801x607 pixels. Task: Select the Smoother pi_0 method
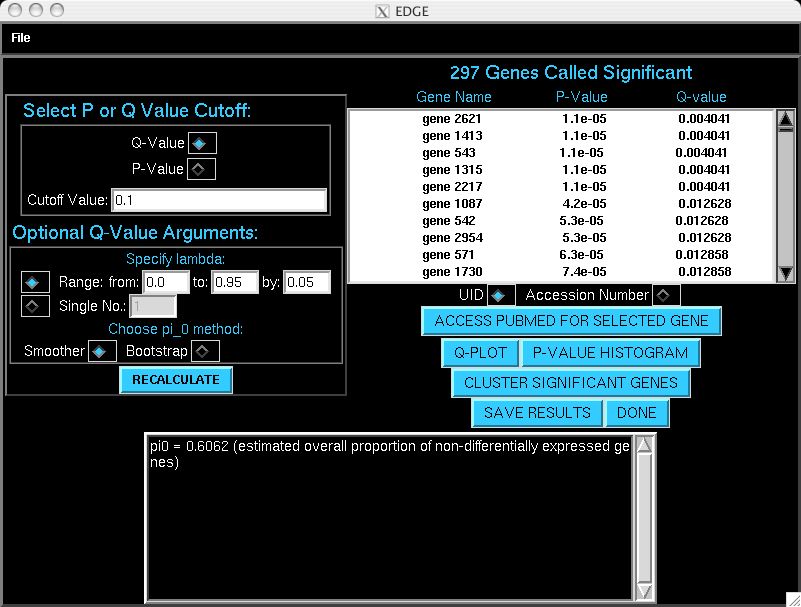click(101, 351)
